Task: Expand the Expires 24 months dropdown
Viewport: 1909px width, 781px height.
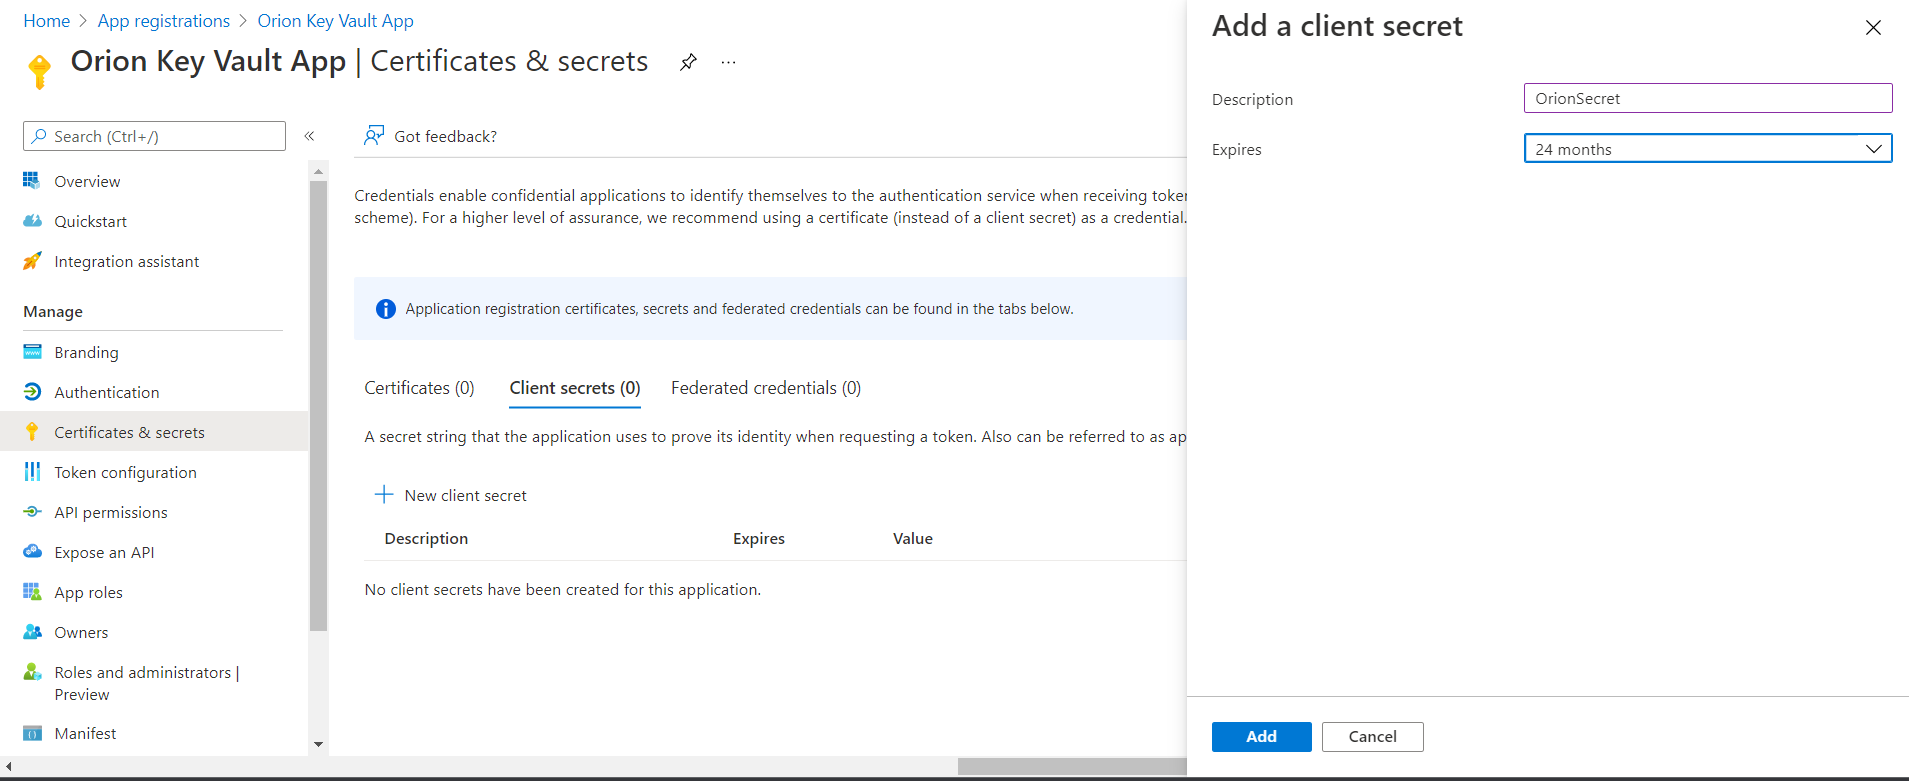Action: click(1707, 149)
